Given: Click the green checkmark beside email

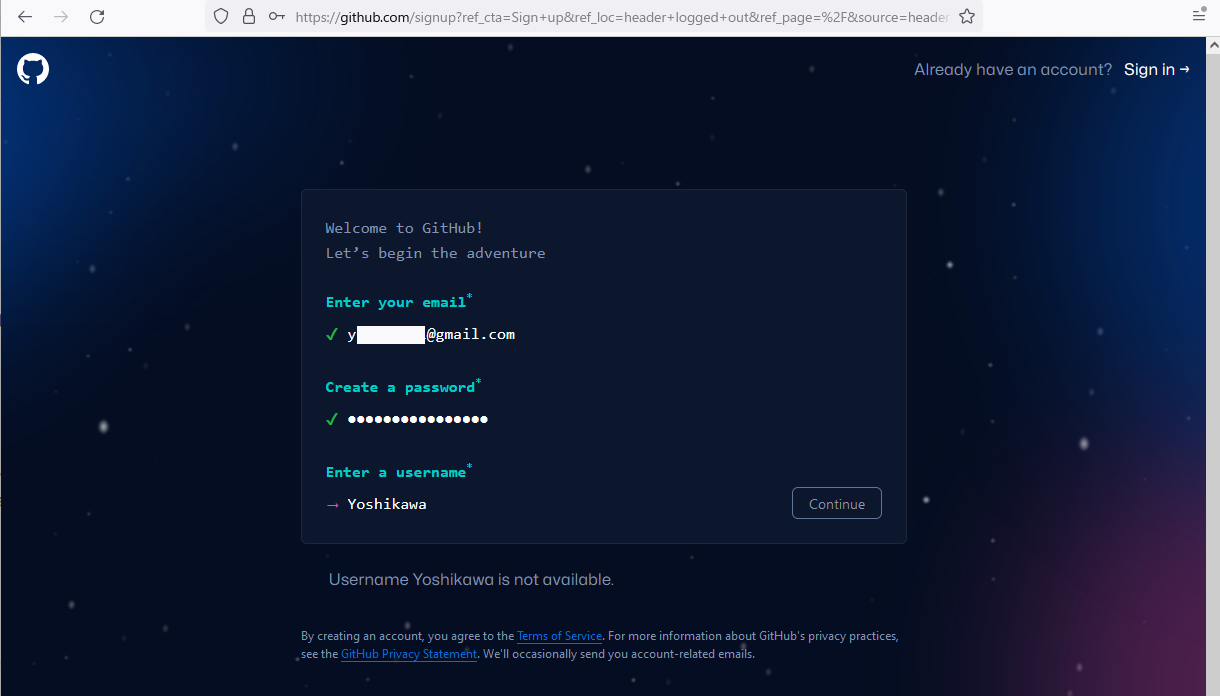Looking at the screenshot, I should tap(332, 335).
